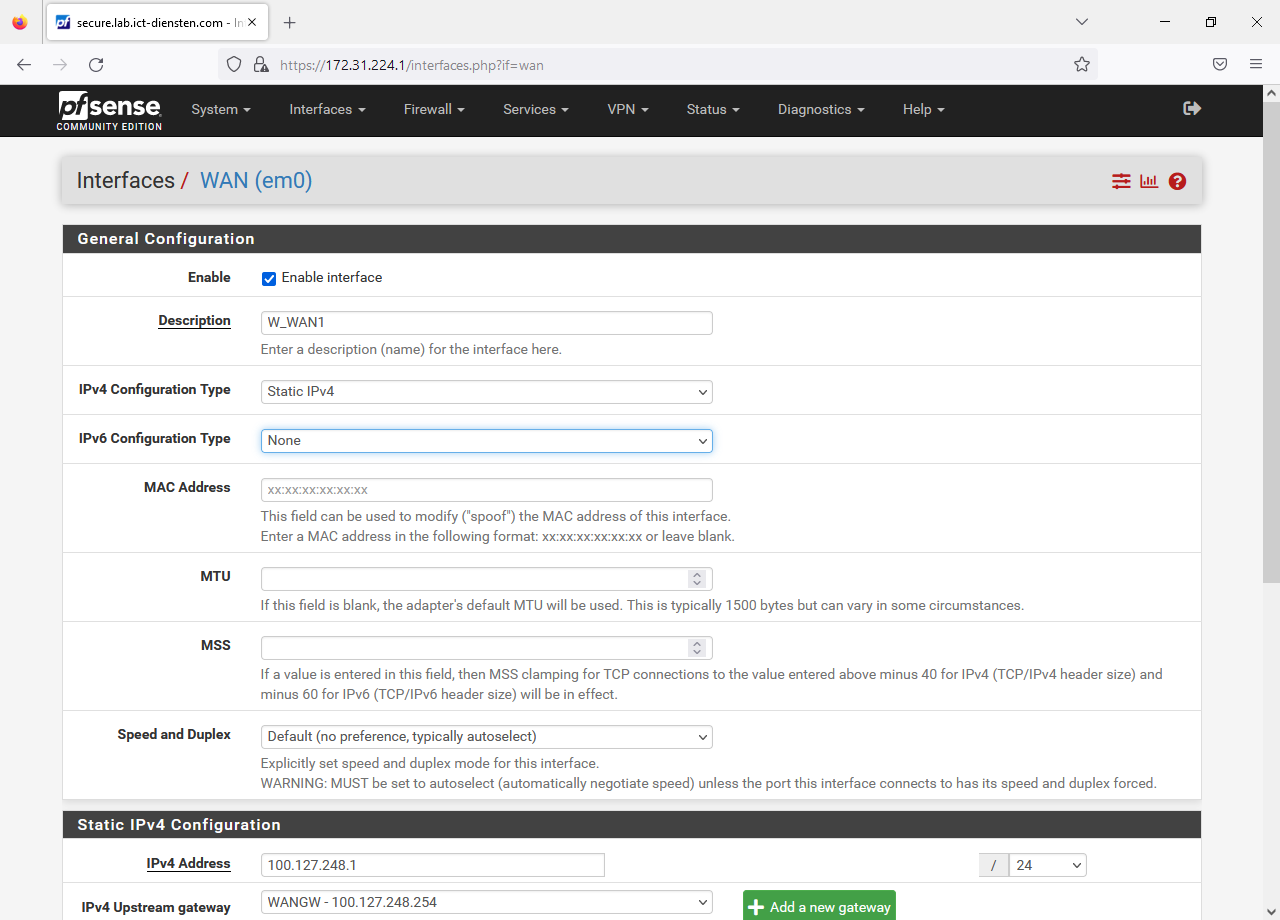Click the Description field containing W_WAN1
The height and width of the screenshot is (920, 1280).
tap(486, 322)
